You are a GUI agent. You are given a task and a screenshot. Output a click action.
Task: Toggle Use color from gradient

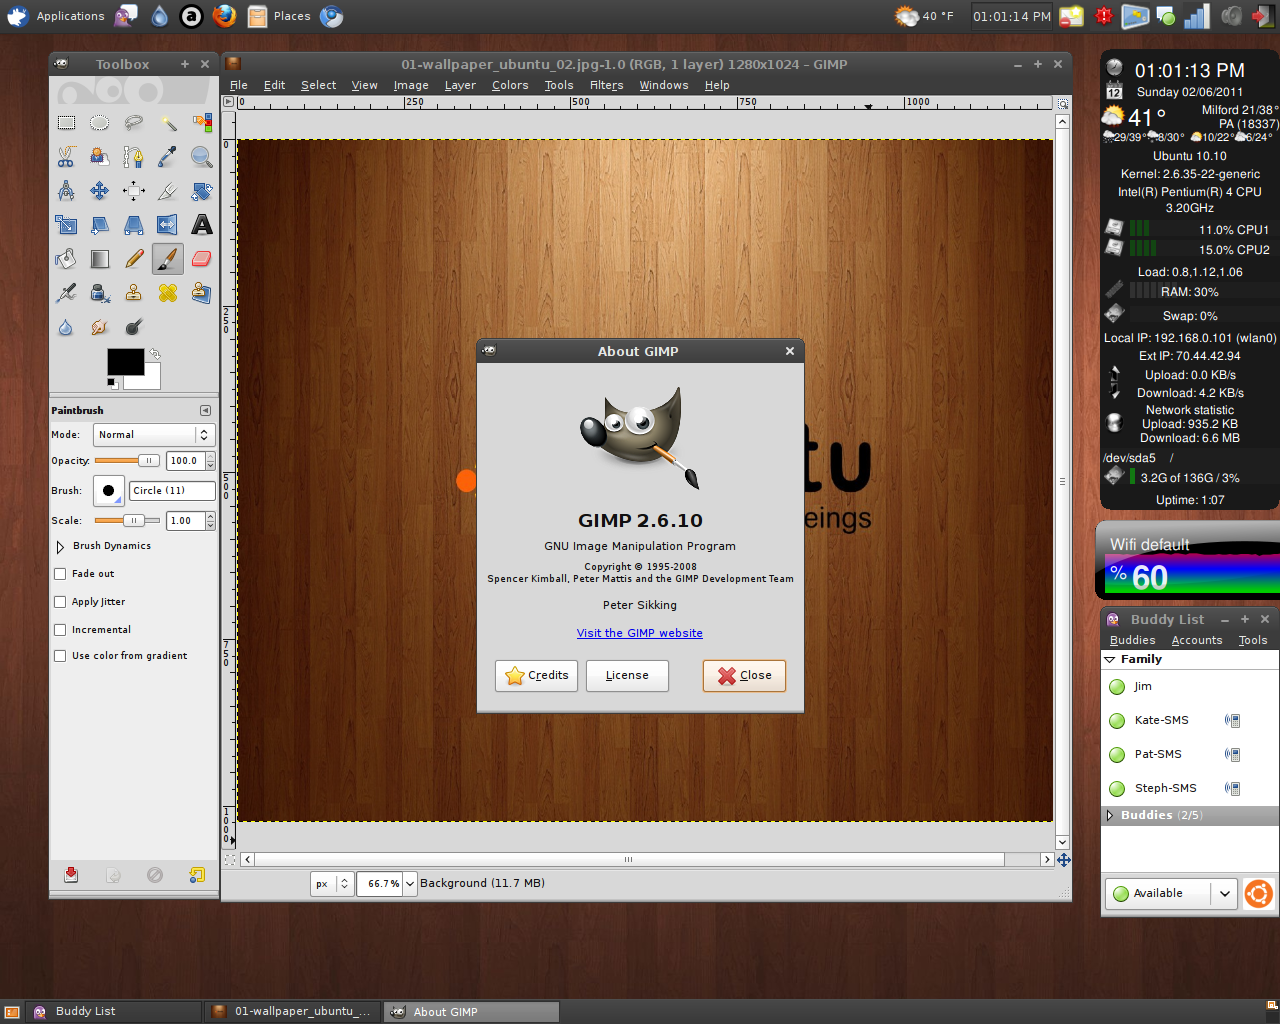pyautogui.click(x=60, y=656)
